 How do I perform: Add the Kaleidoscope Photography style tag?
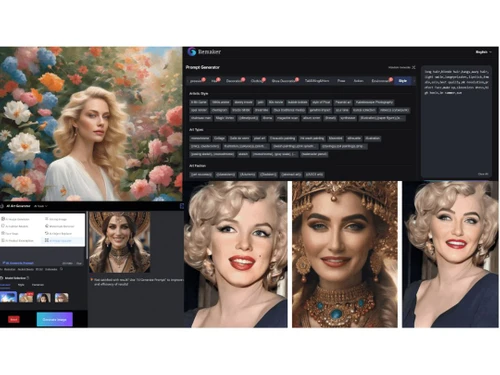click(374, 102)
